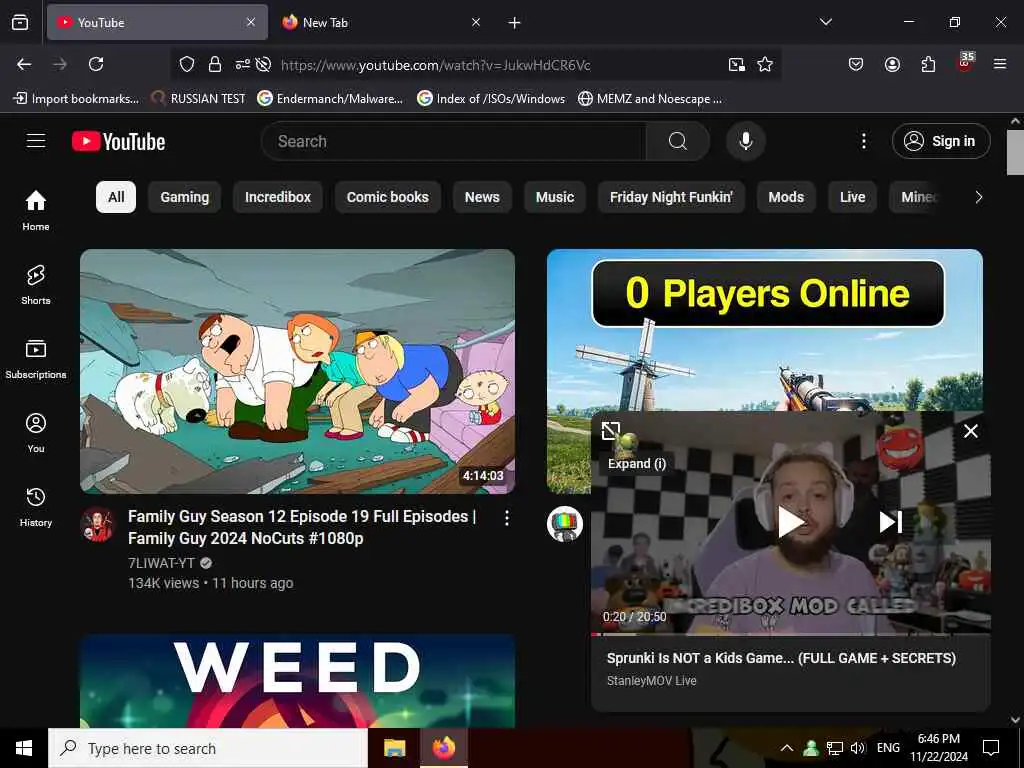Open the Family Guy Season 12 video title

pos(302,527)
